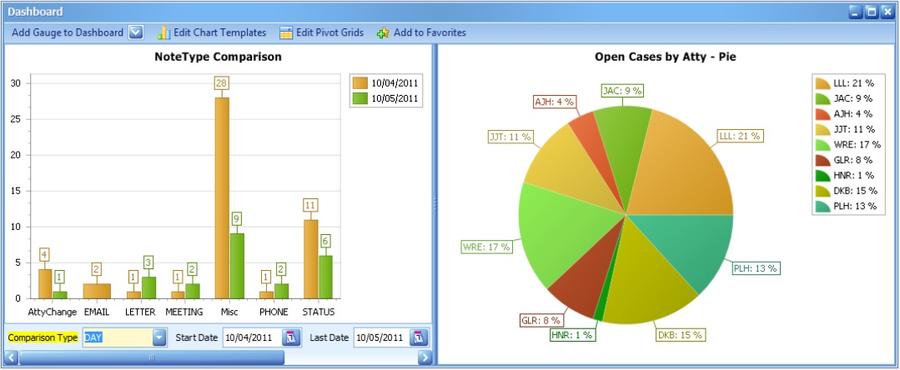Click the STATUS bar labeled 11

click(x=311, y=259)
